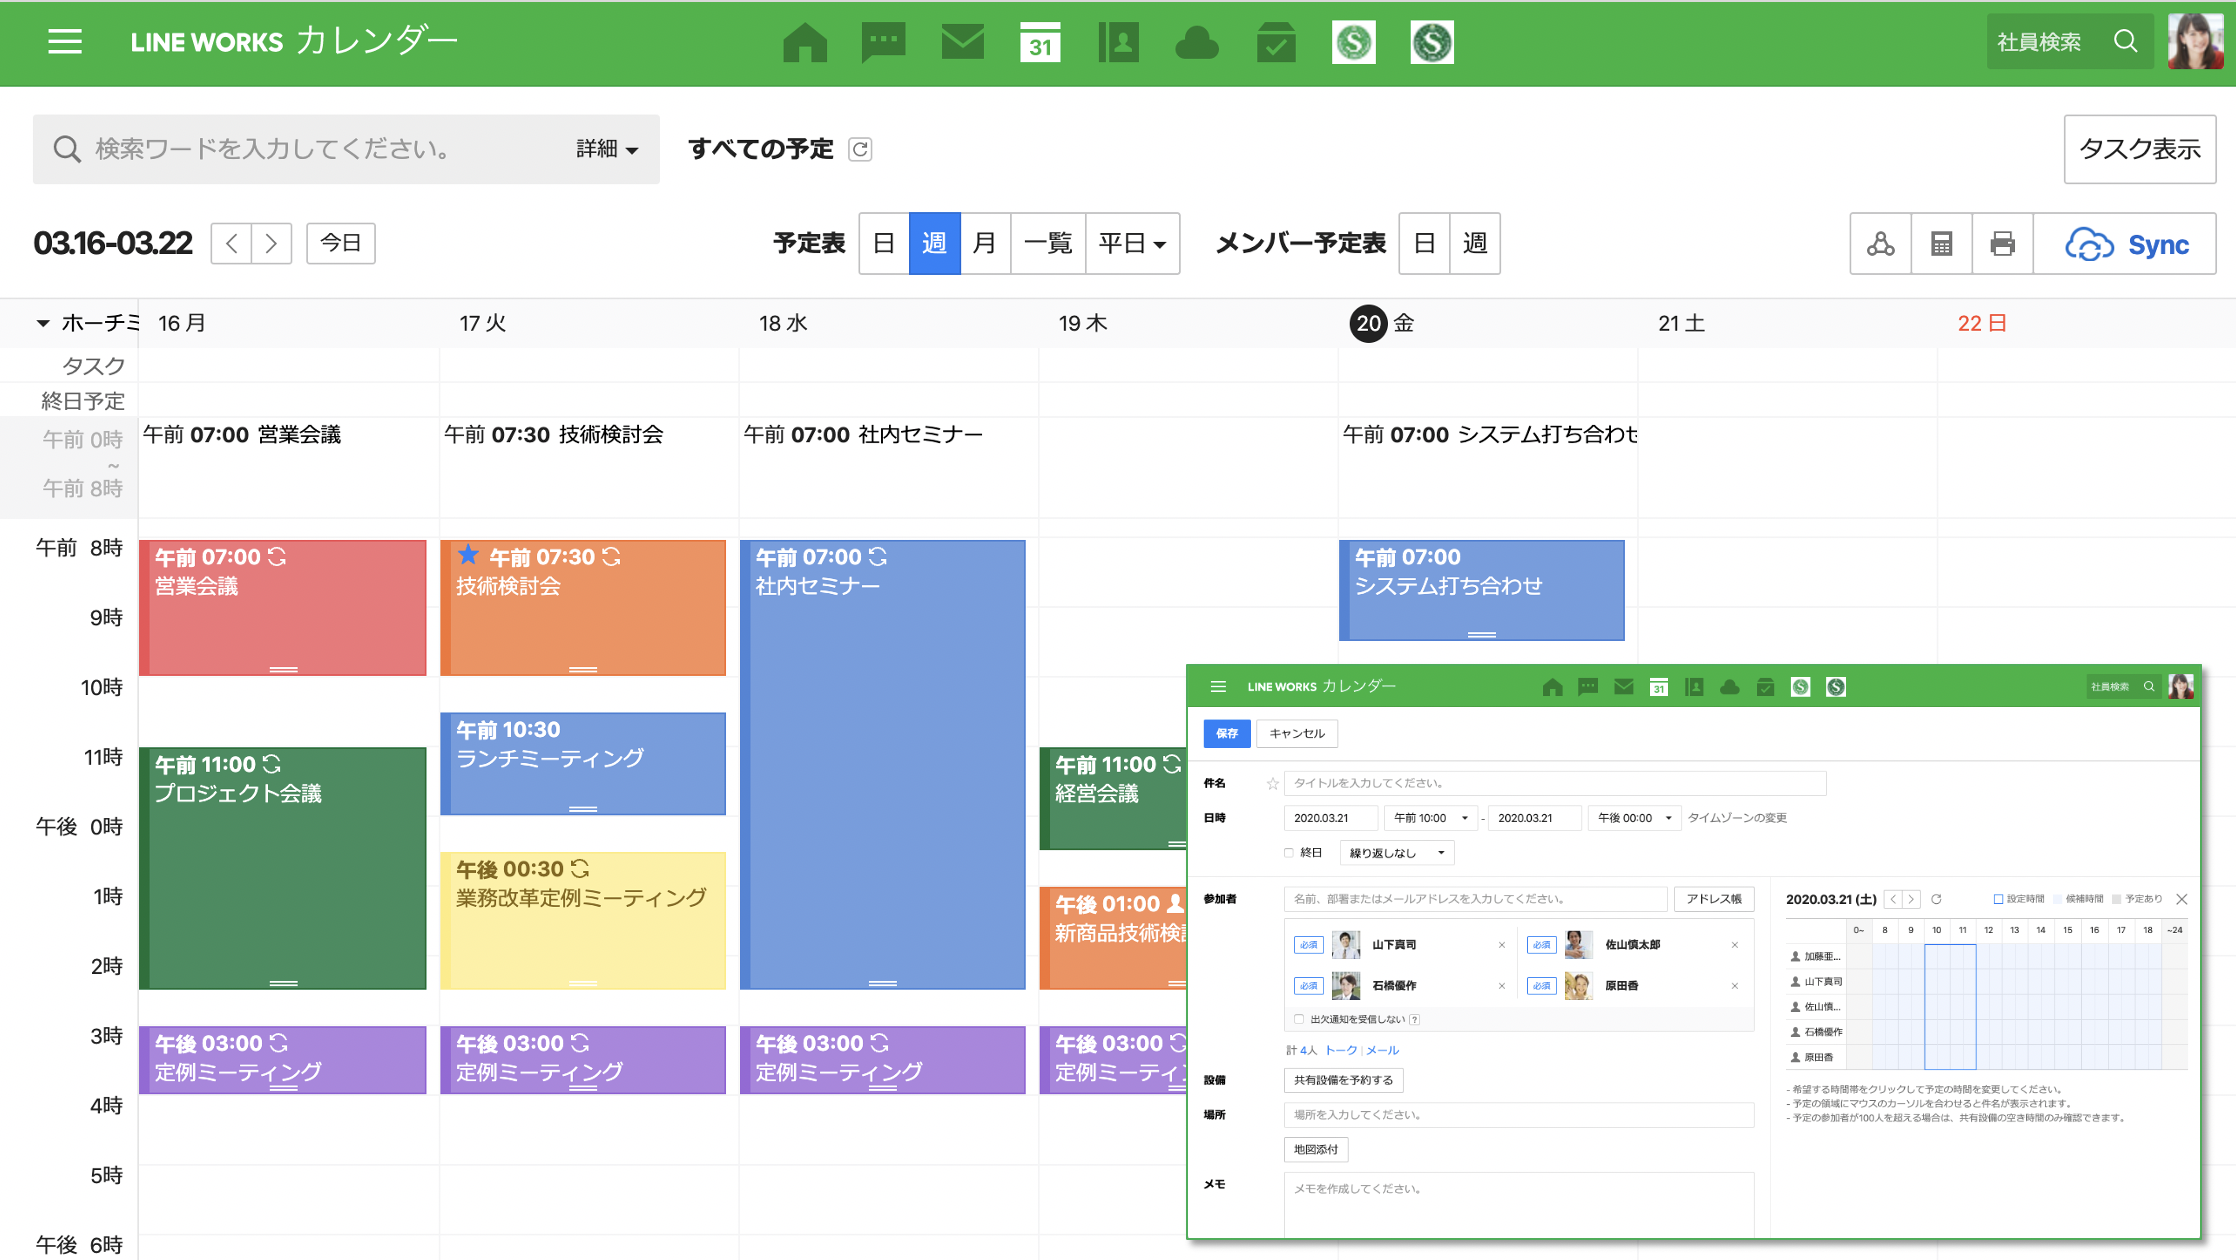Open start time 午前 10:00 dropdown
The height and width of the screenshot is (1260, 2236).
(x=1430, y=818)
